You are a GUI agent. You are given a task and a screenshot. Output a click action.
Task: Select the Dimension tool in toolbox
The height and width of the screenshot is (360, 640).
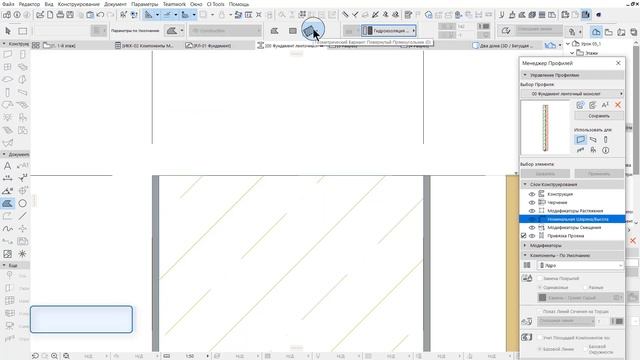click(8, 178)
